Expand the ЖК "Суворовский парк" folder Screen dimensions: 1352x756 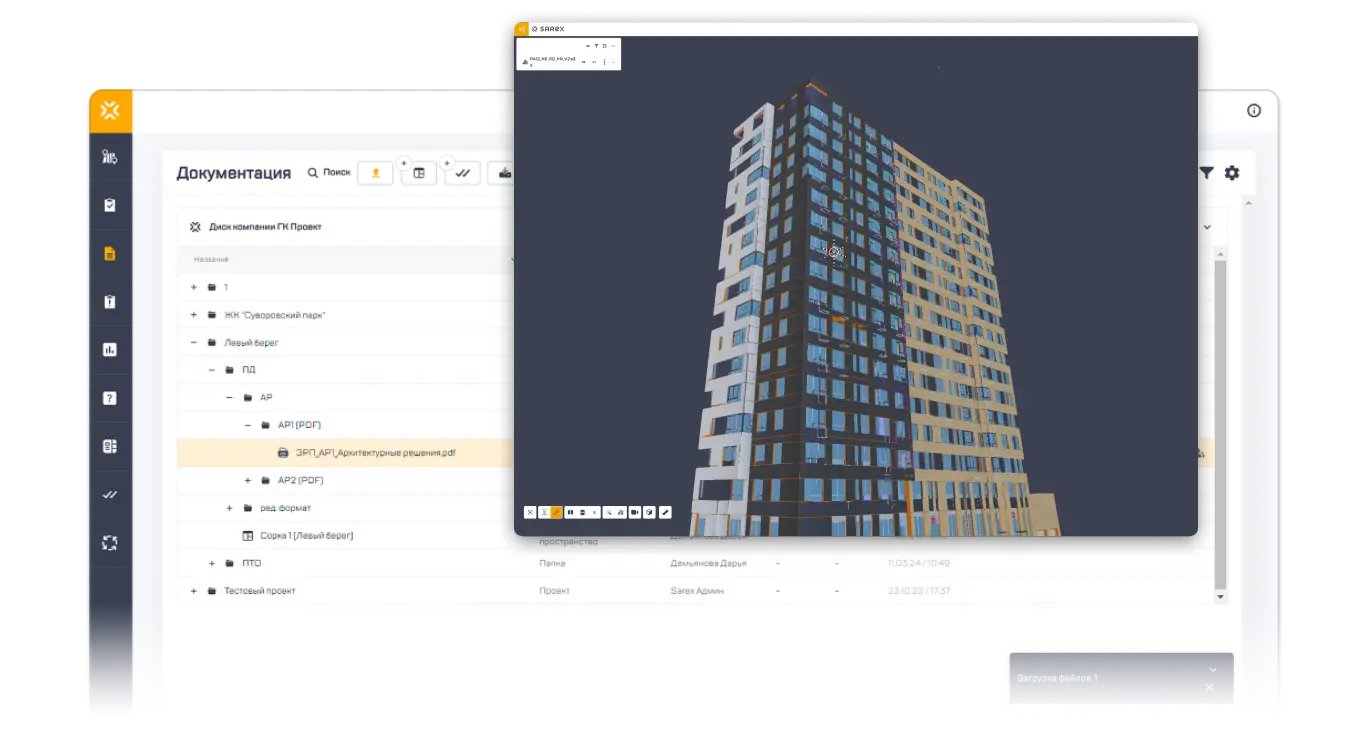[x=194, y=315]
